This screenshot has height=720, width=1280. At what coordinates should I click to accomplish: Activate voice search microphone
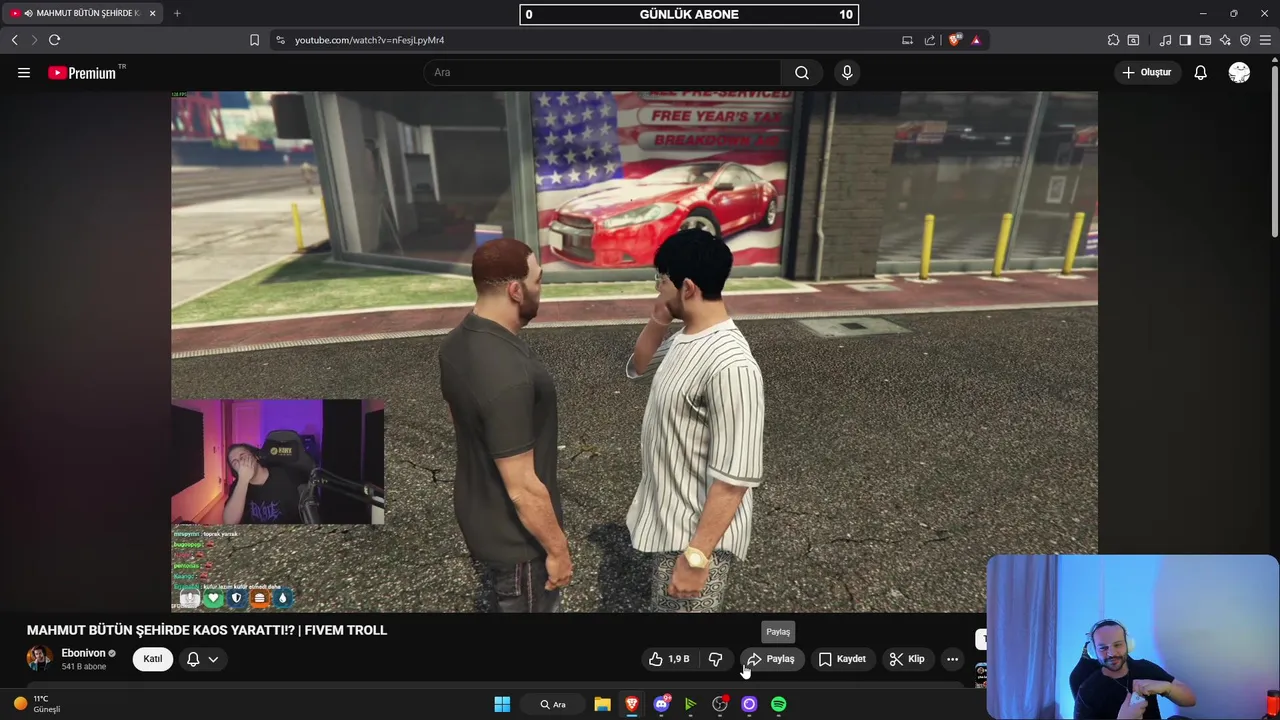click(847, 72)
